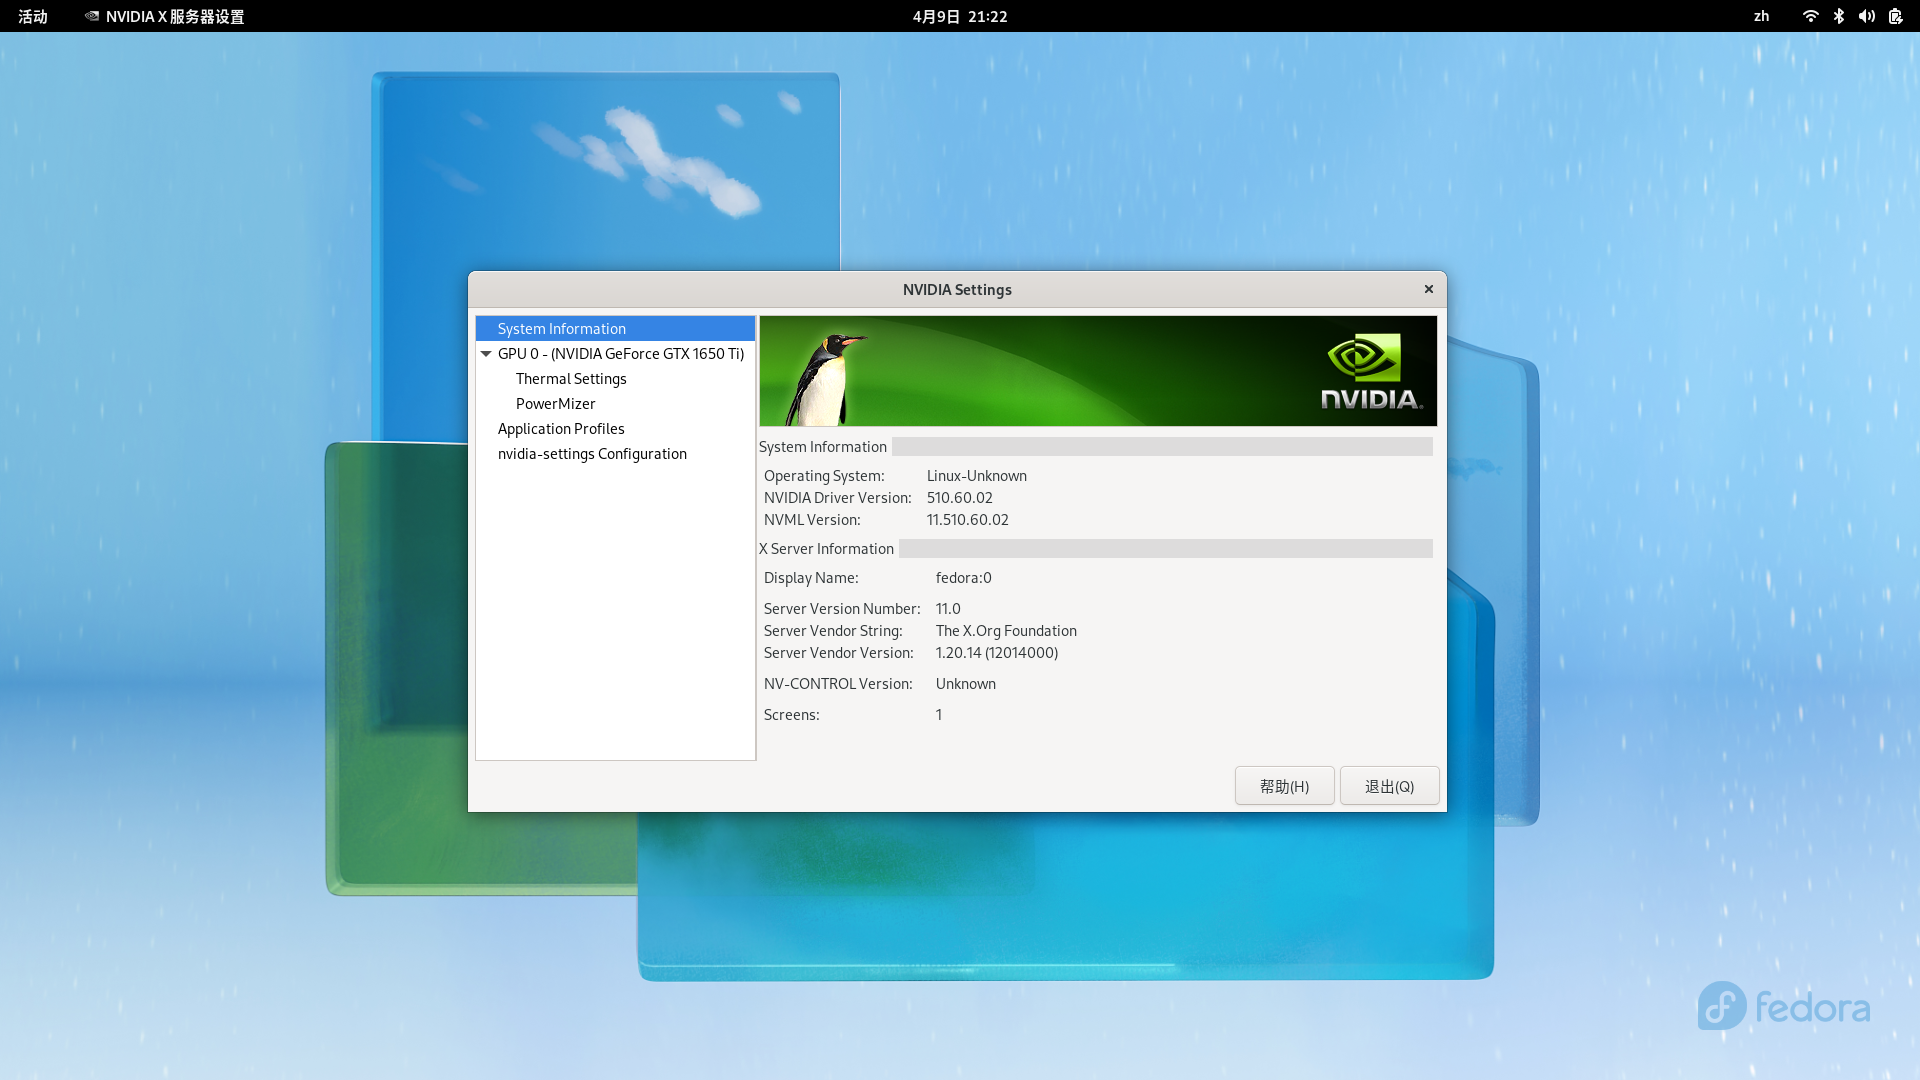Screen dimensions: 1920x1080
Task: Click the Wi-Fi status icon
Action: [x=1810, y=16]
